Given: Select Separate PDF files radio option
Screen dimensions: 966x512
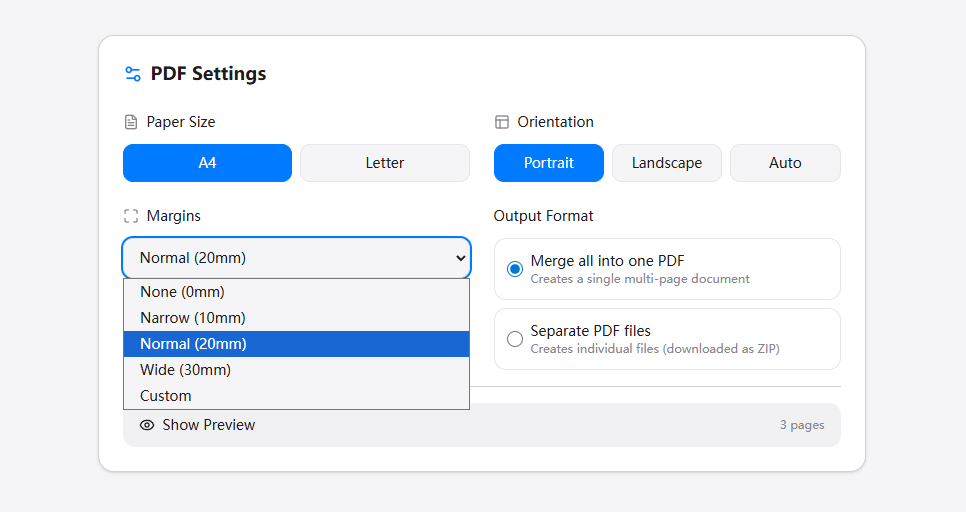Looking at the screenshot, I should 515,339.
